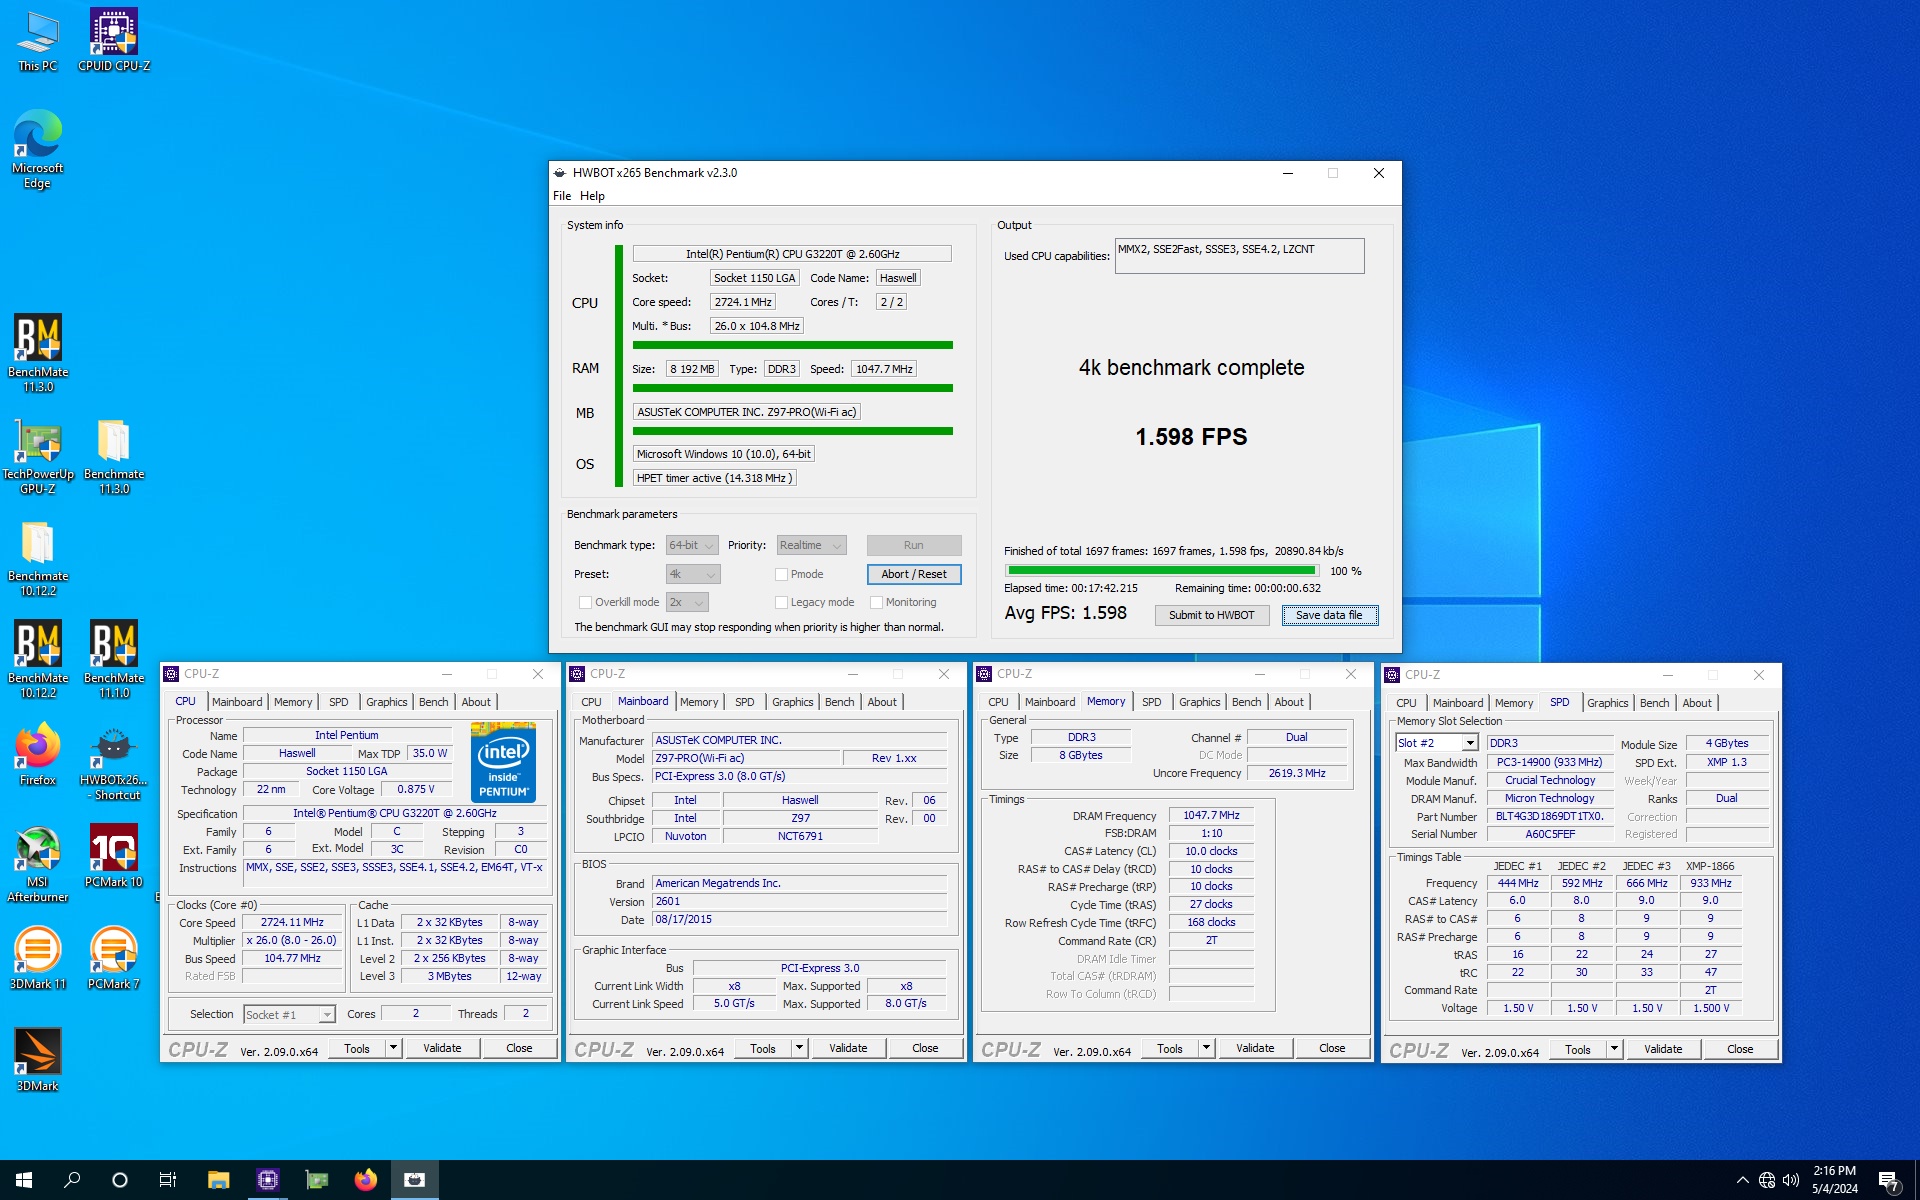The image size is (1920, 1200).
Task: Switch to About tab in CPU-Z SPD window
Action: 1696,703
